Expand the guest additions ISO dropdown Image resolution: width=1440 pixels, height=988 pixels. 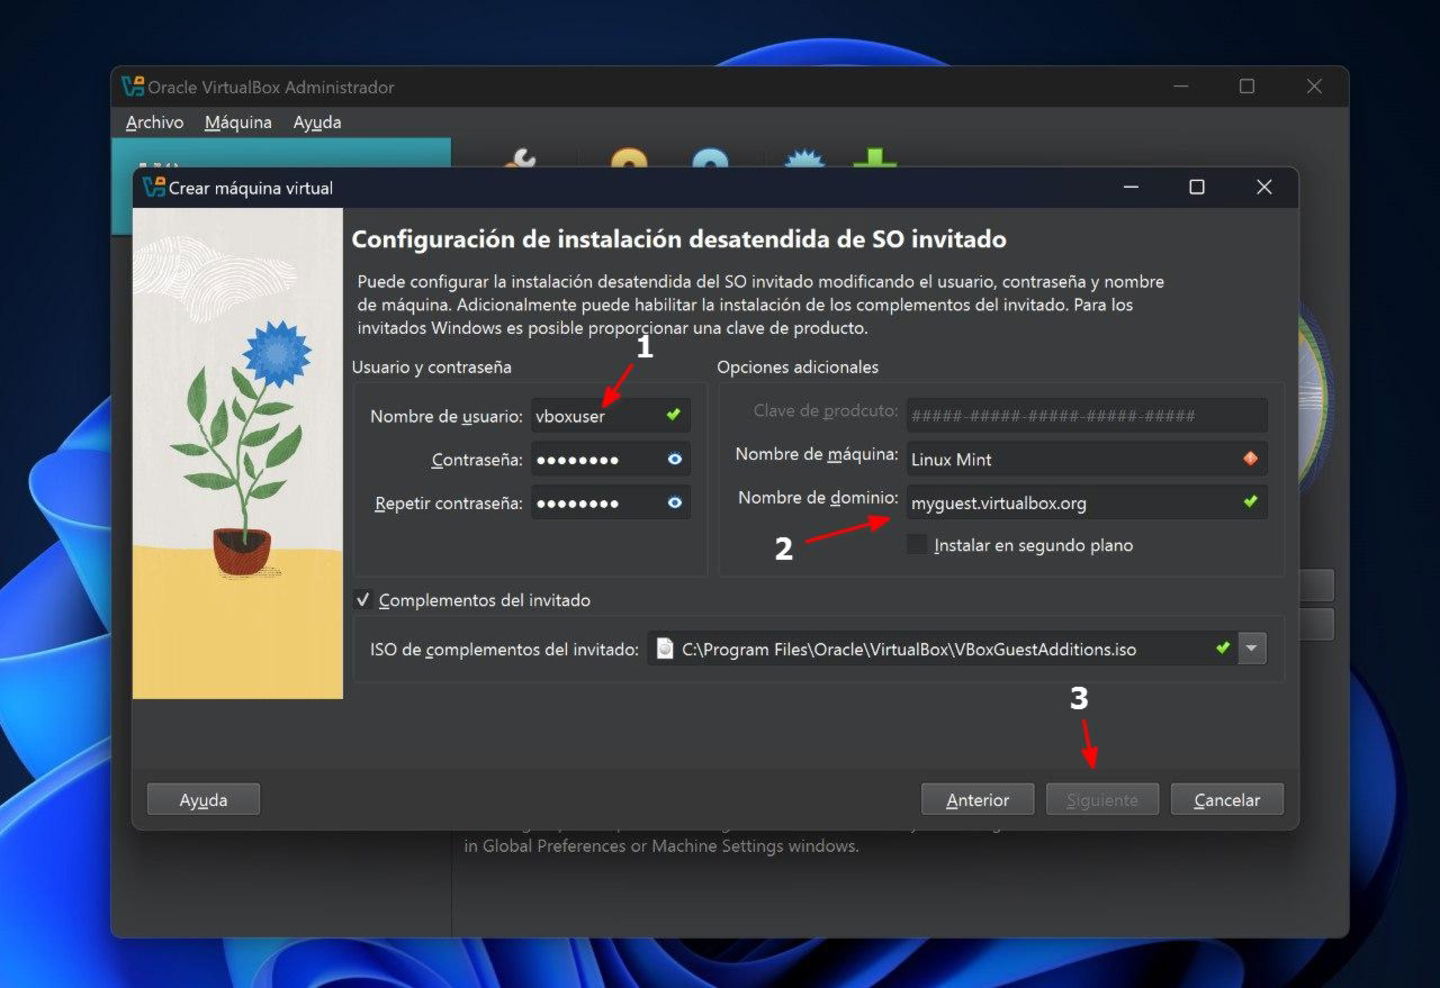(1252, 648)
